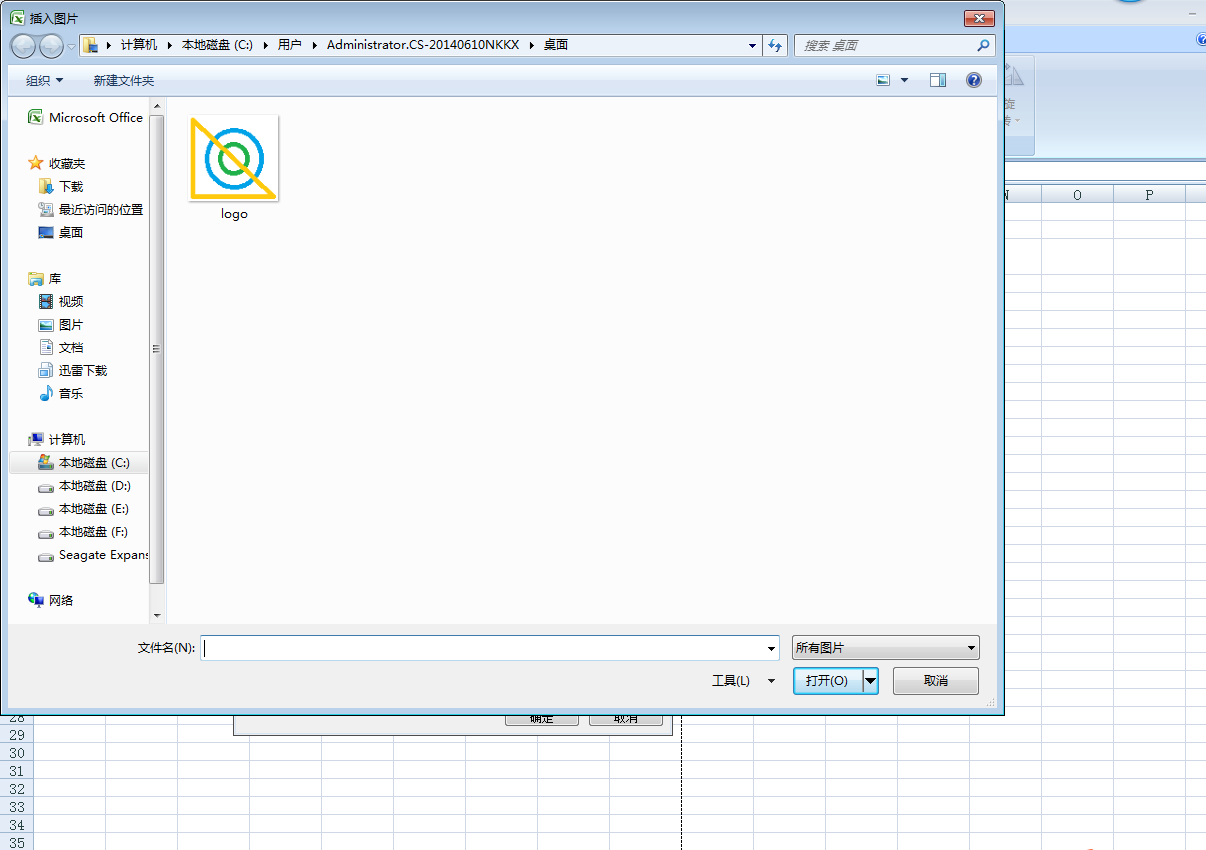
Task: Go forward with the Forward arrow button
Action: pos(52,45)
